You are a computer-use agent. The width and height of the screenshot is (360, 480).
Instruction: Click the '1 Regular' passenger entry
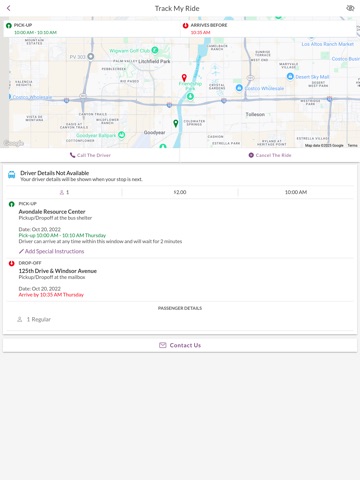pyautogui.click(x=34, y=319)
